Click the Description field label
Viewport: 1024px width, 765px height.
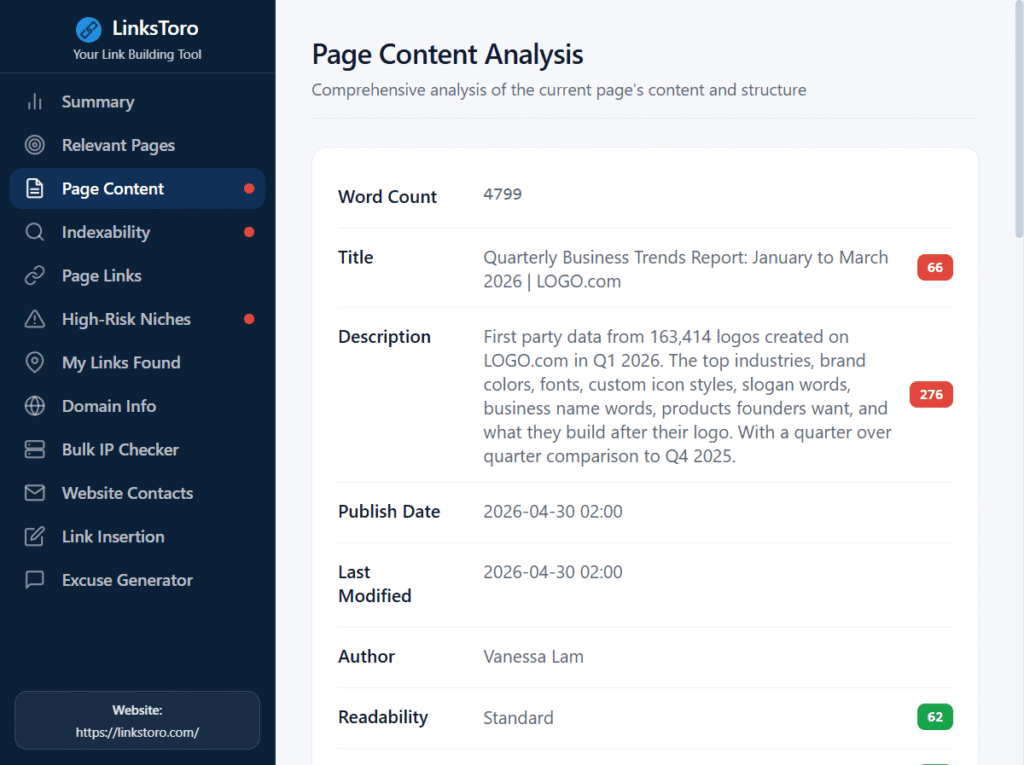pyautogui.click(x=385, y=337)
